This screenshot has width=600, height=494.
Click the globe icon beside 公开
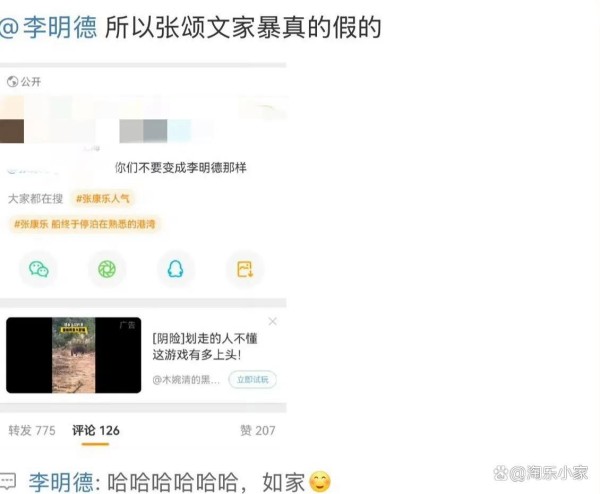(x=12, y=82)
